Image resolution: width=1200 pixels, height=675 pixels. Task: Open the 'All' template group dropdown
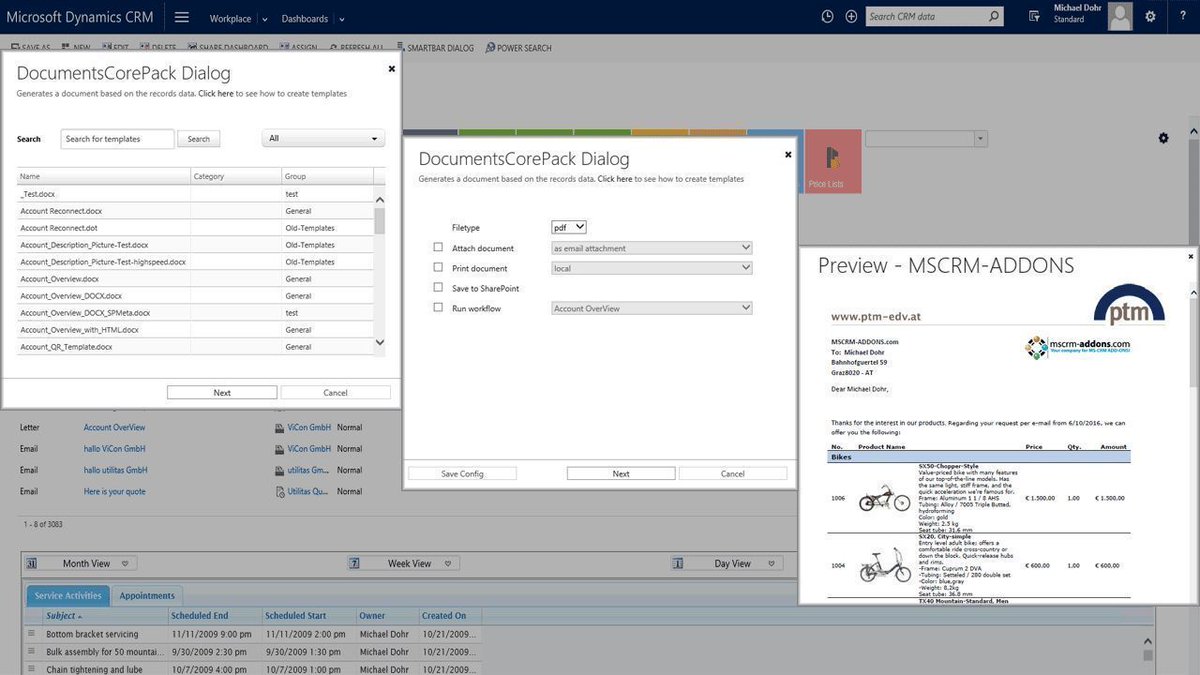323,139
